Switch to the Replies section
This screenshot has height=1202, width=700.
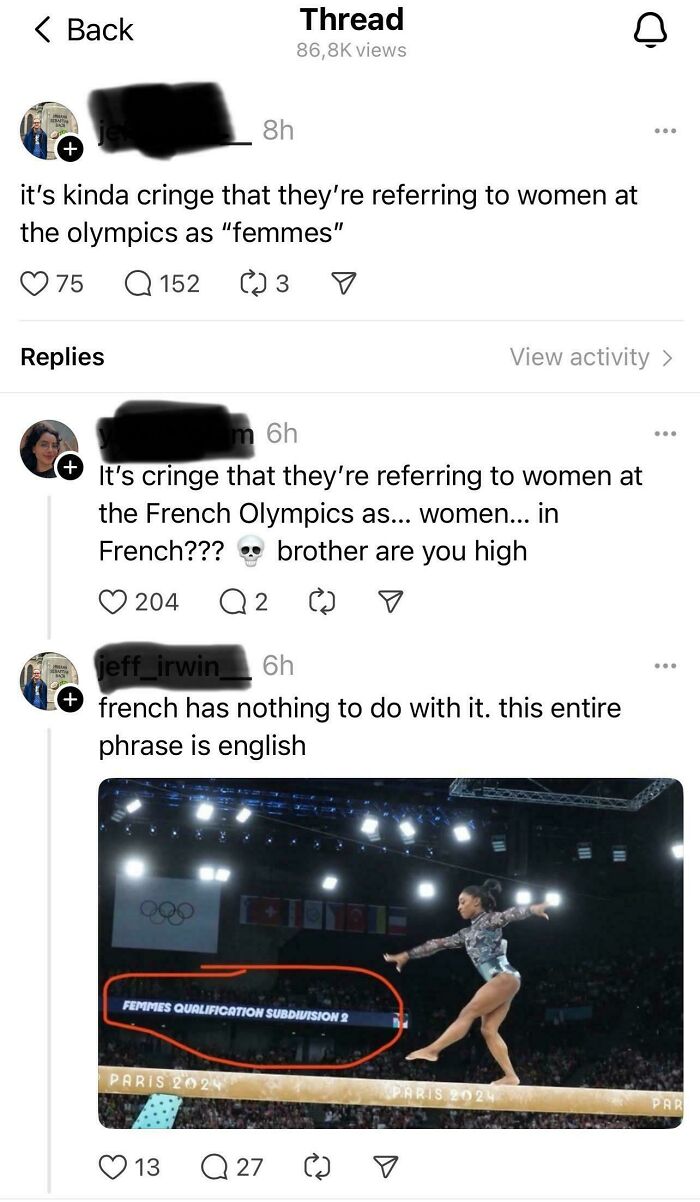click(62, 356)
